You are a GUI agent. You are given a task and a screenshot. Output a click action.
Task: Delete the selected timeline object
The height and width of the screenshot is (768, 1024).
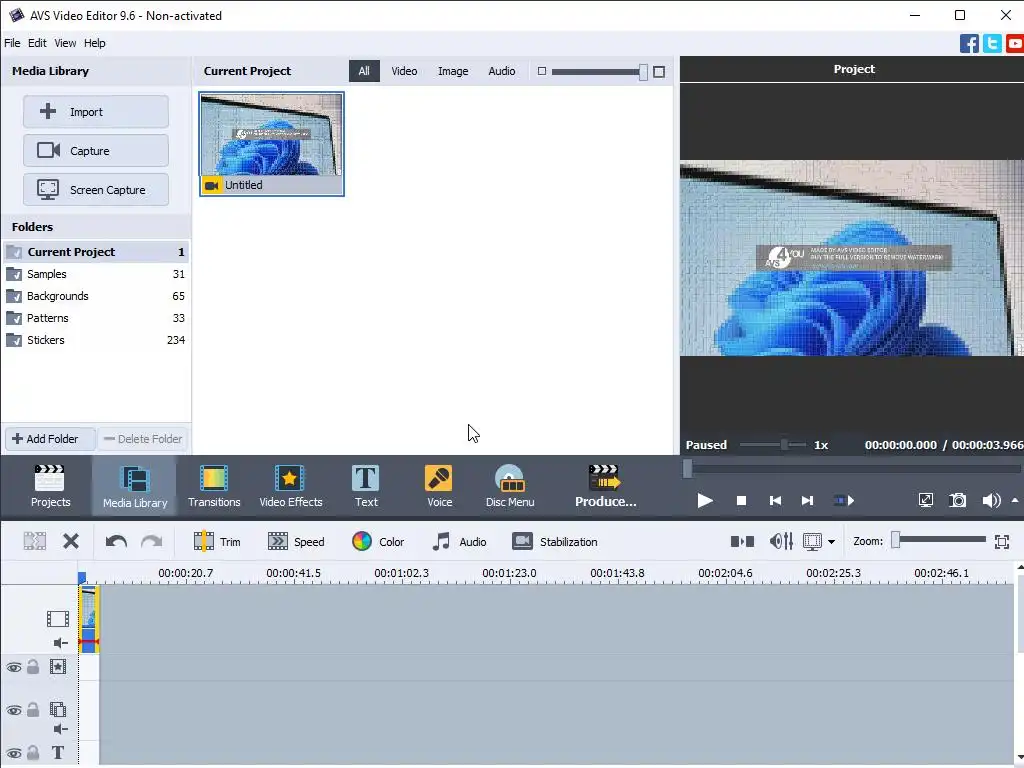click(x=71, y=541)
